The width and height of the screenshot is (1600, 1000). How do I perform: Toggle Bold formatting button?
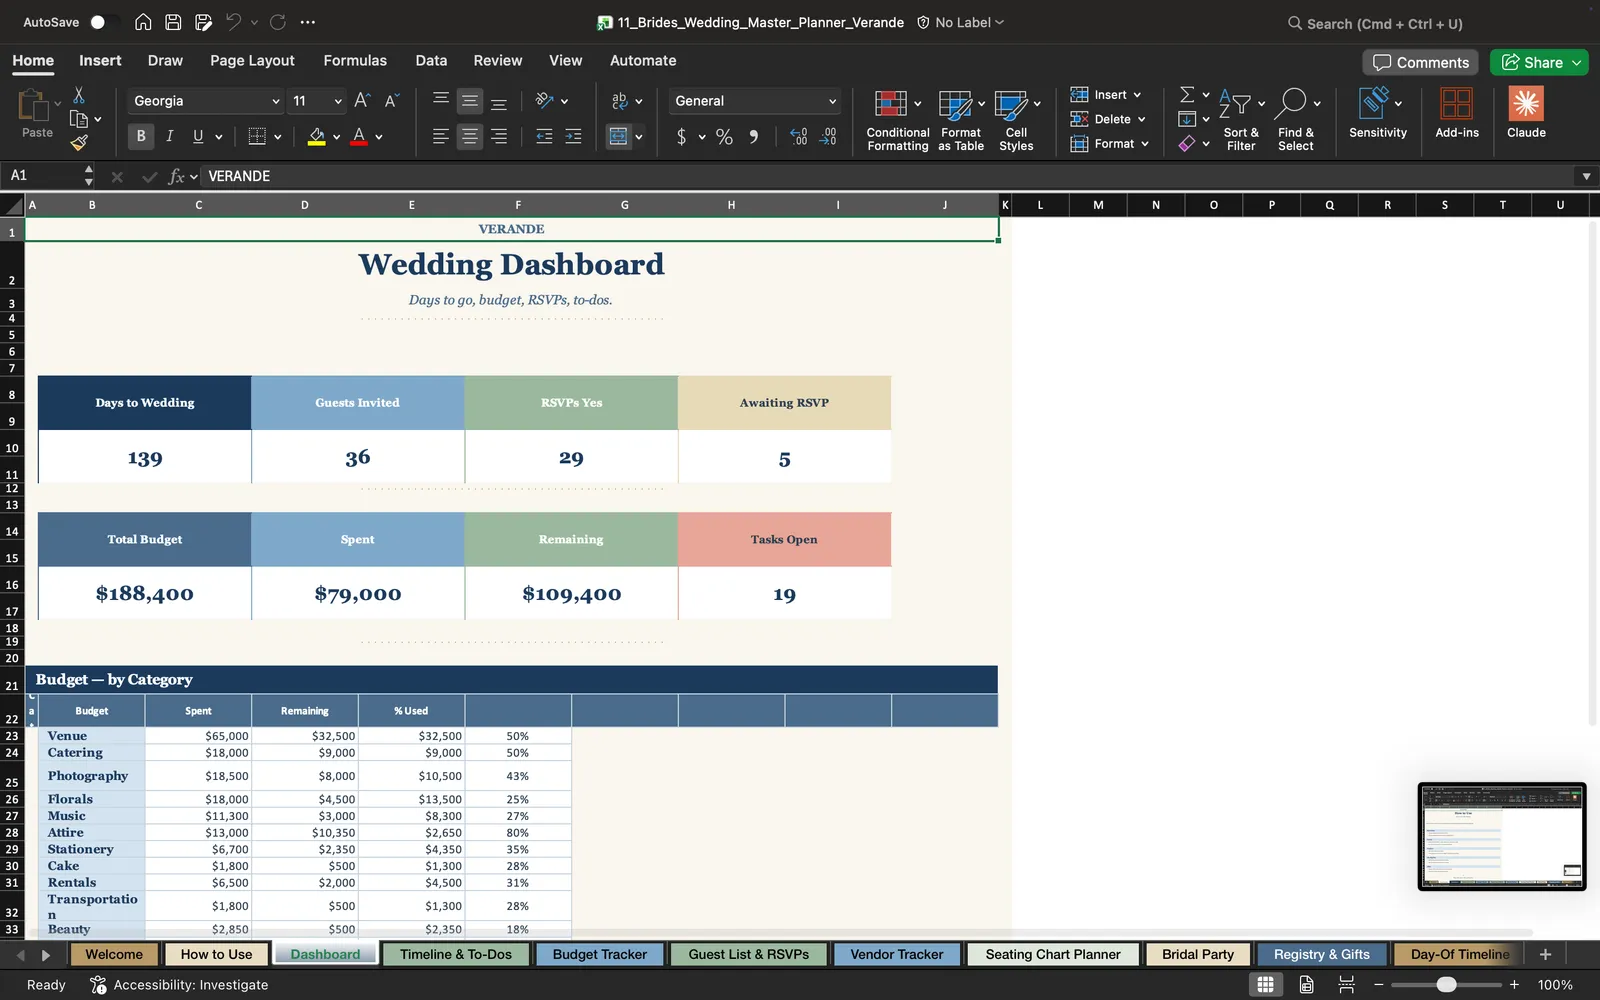[x=141, y=136]
